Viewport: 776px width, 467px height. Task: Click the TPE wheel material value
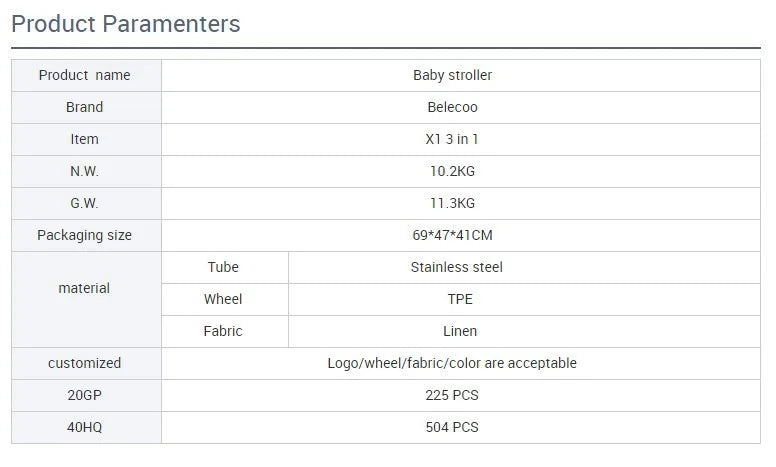tap(460, 299)
